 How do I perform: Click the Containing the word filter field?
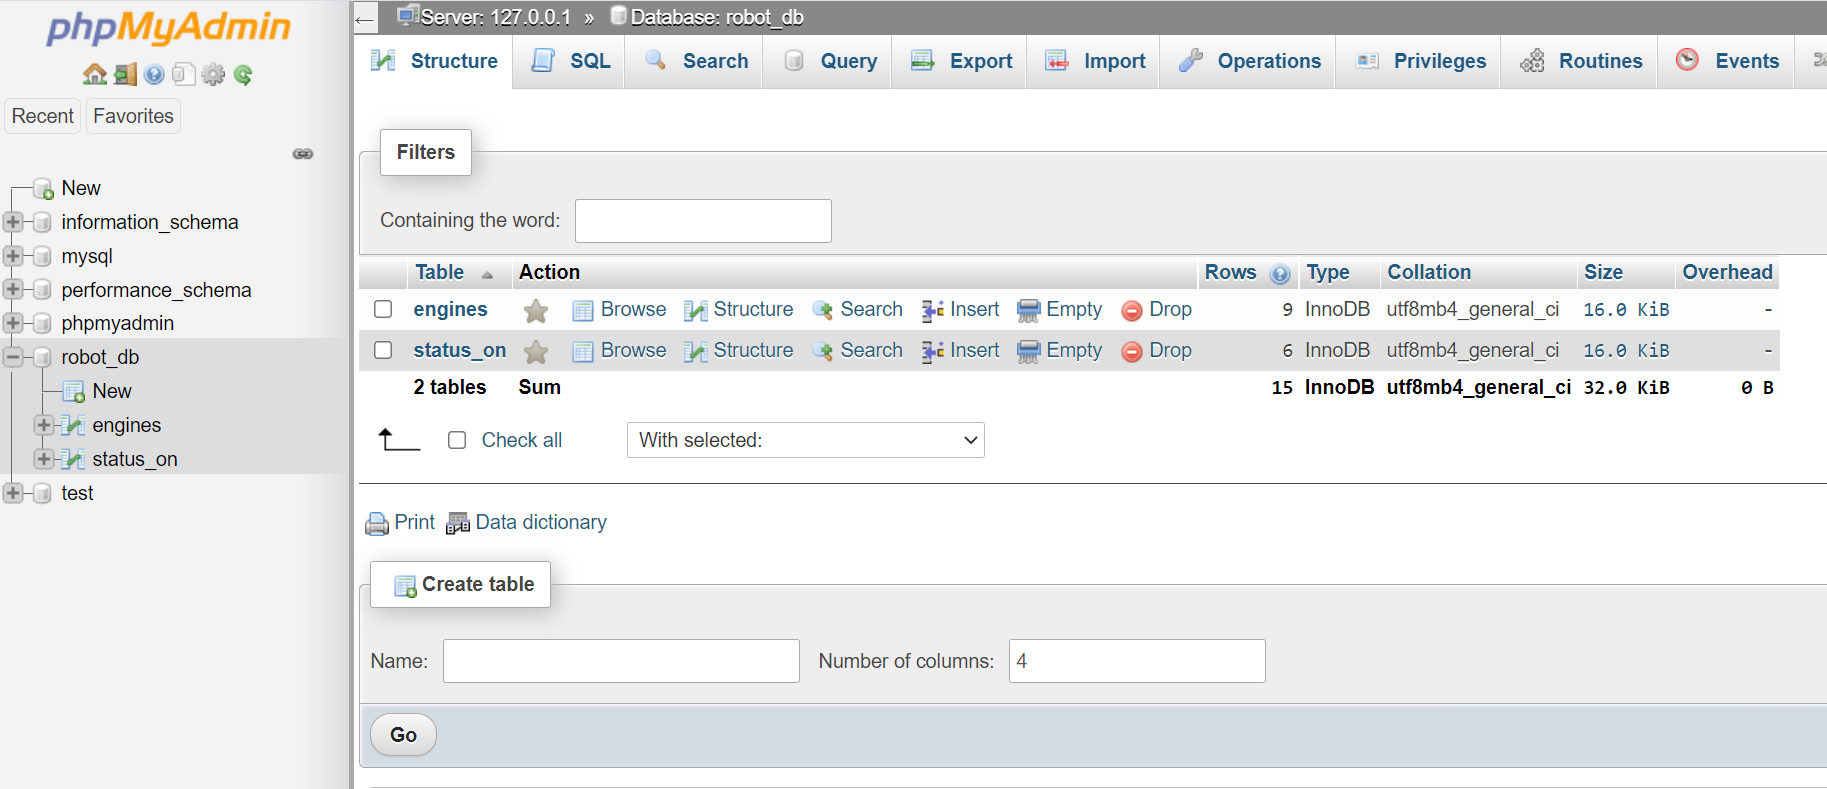[703, 221]
